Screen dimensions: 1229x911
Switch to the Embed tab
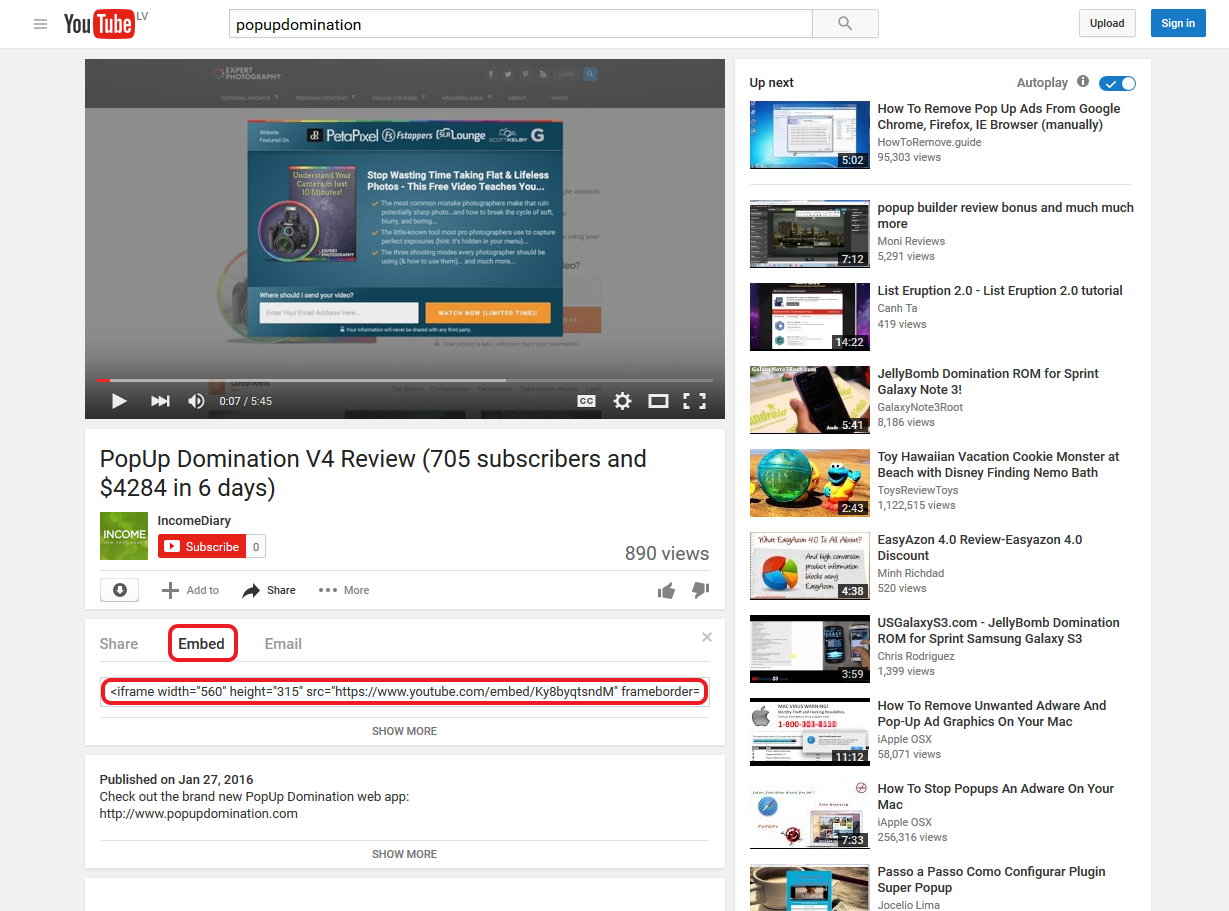pyautogui.click(x=202, y=644)
